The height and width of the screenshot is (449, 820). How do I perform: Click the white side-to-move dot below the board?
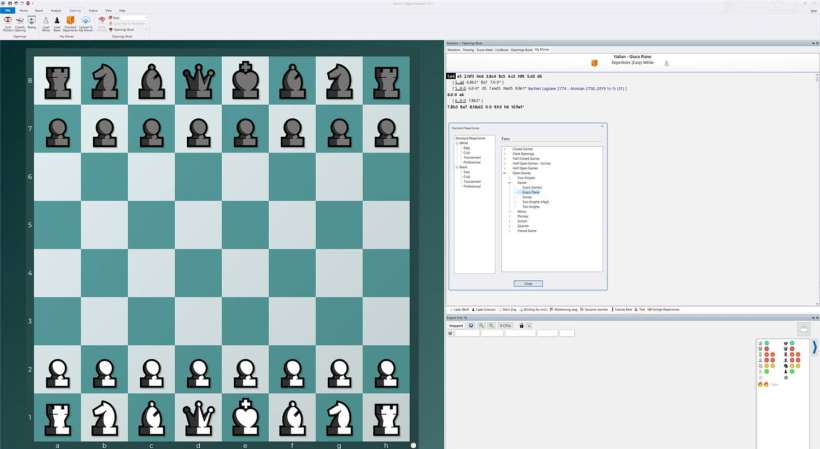coord(413,443)
